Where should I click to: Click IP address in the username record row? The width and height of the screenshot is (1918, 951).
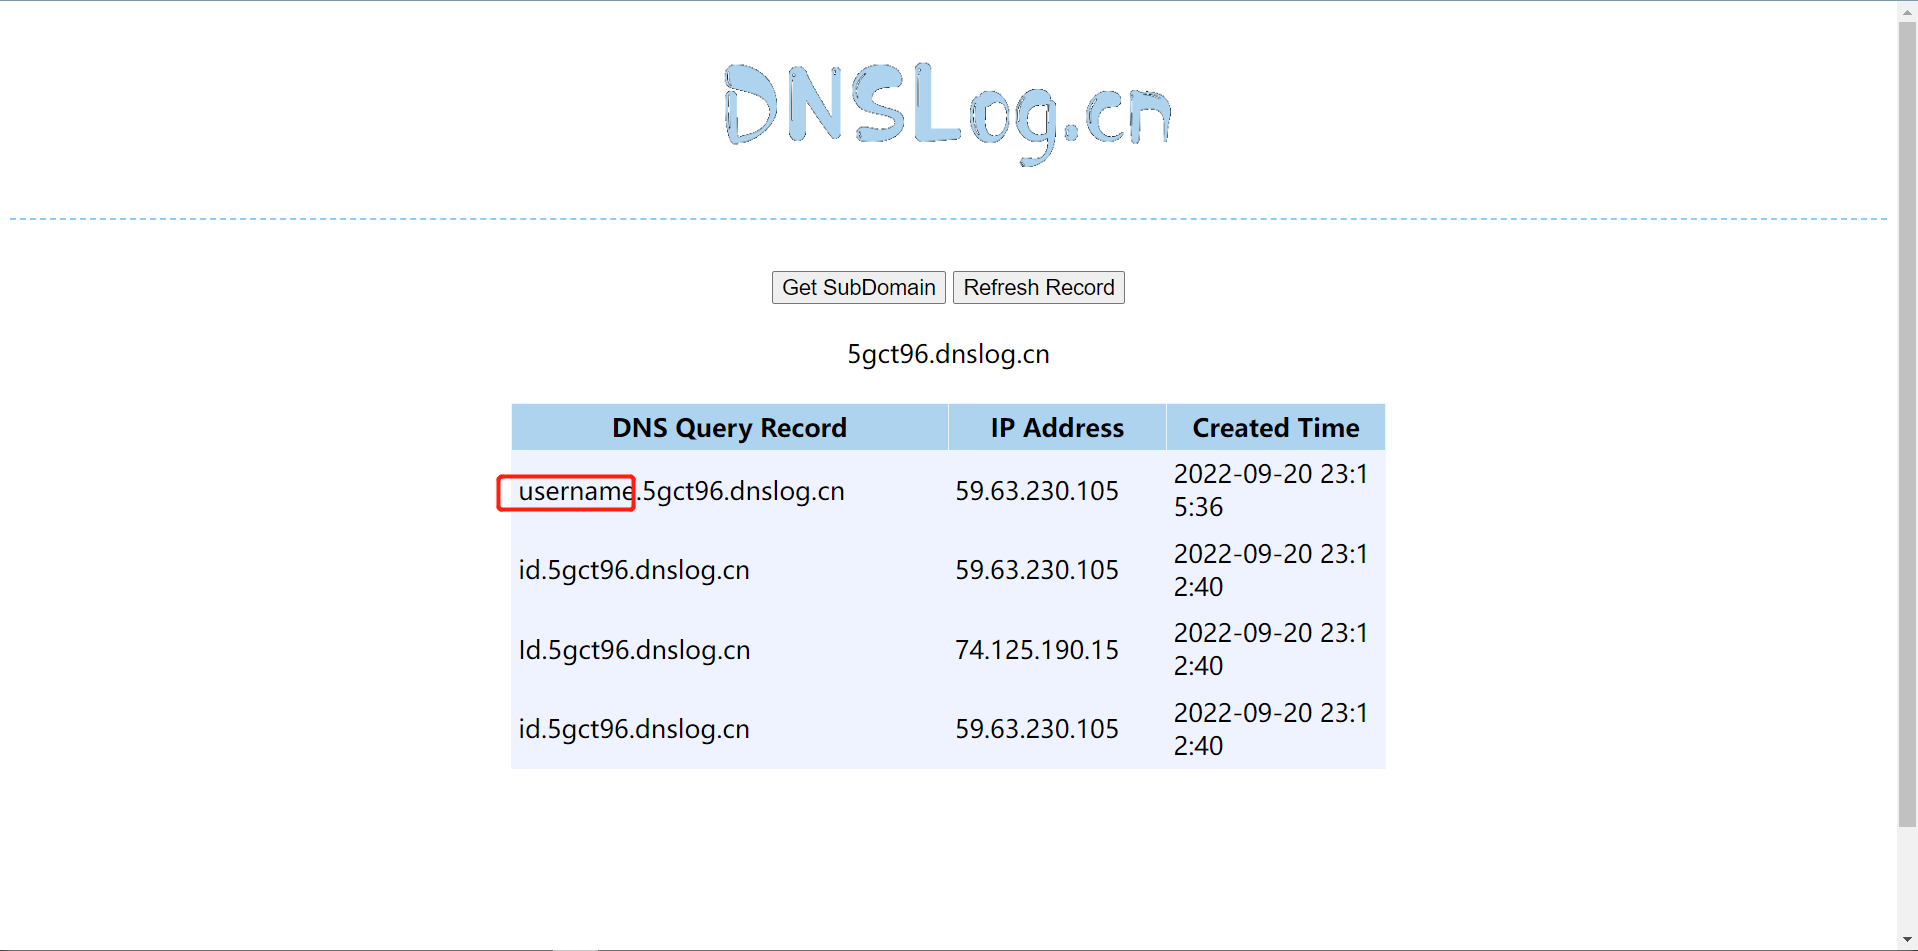(x=1037, y=491)
